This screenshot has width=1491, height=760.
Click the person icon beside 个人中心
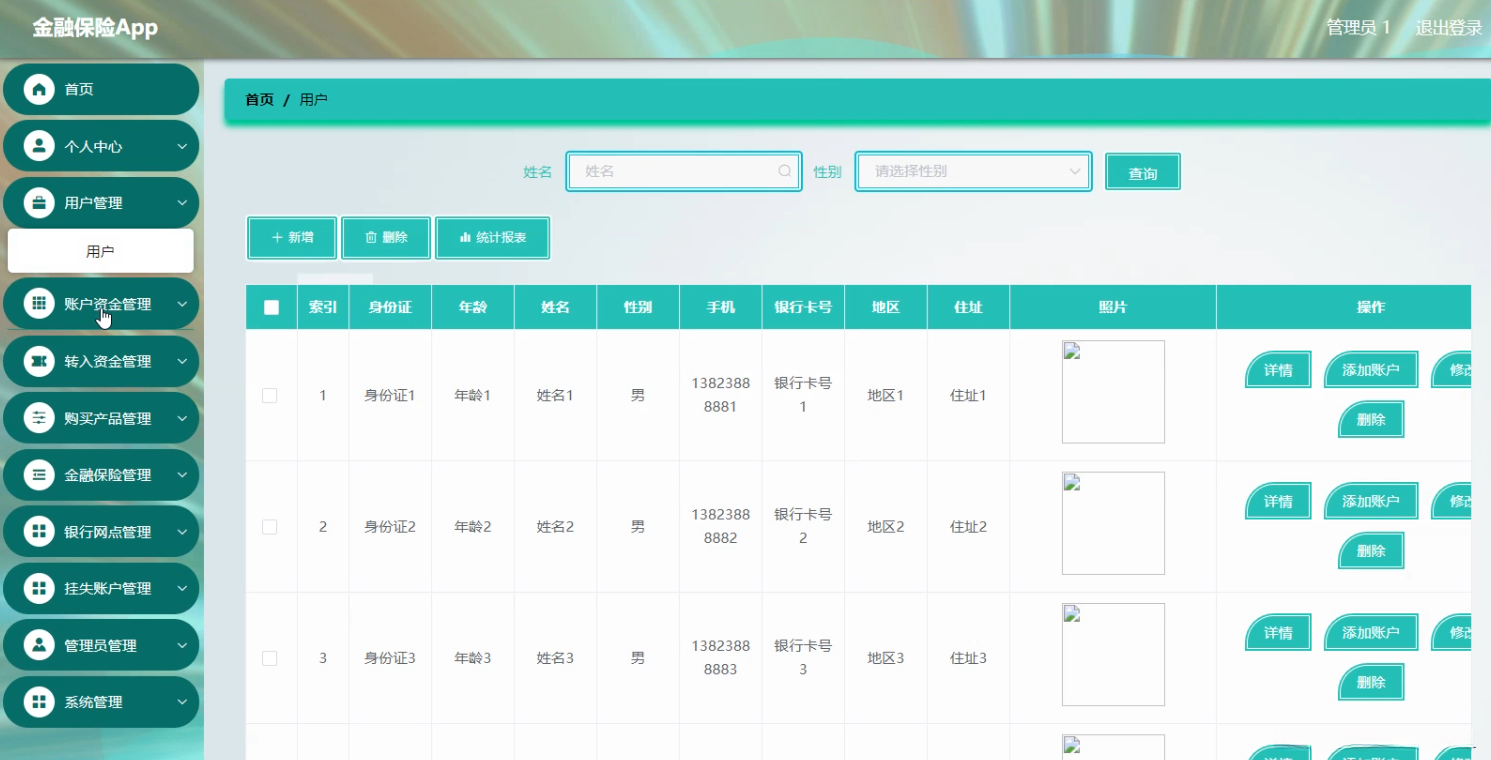pyautogui.click(x=39, y=146)
